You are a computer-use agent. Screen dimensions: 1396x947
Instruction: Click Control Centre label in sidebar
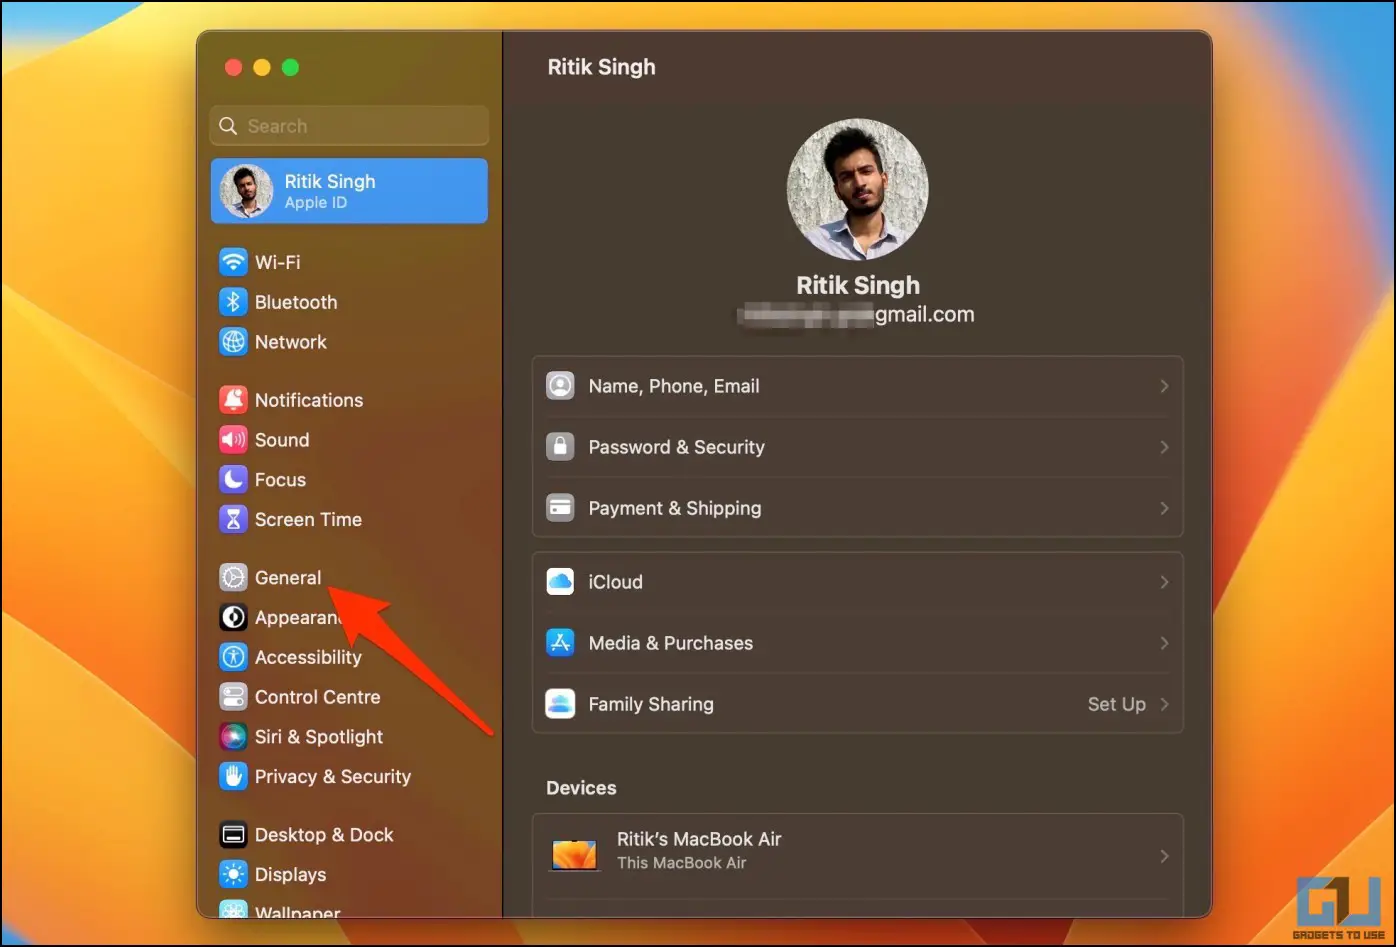318,697
